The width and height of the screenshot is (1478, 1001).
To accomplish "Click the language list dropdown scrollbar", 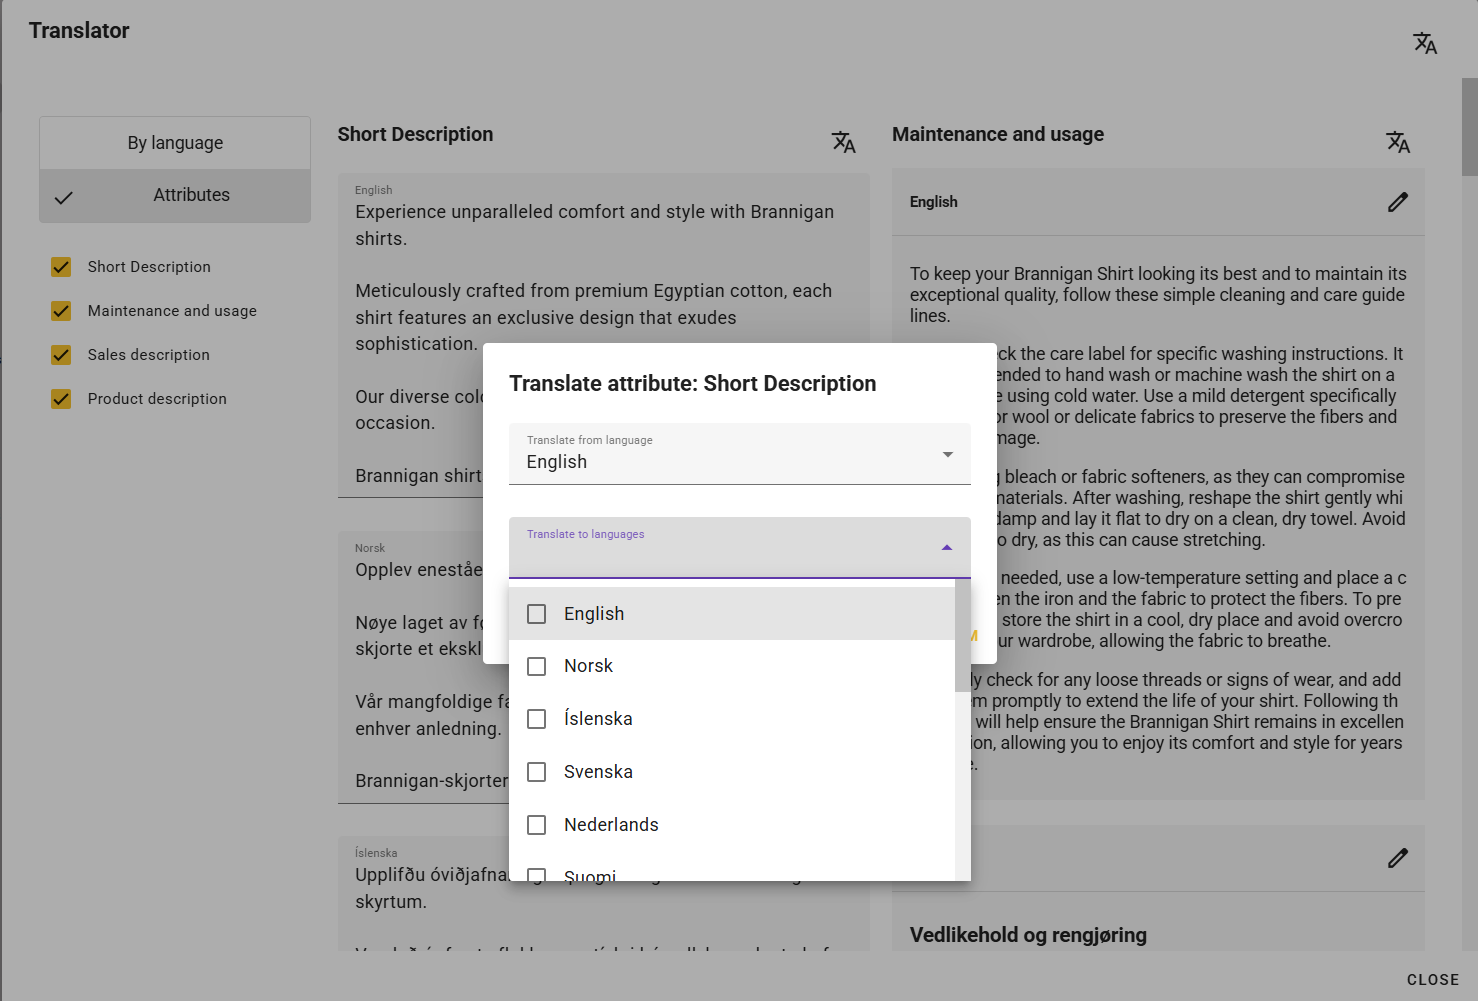I will pos(962,635).
